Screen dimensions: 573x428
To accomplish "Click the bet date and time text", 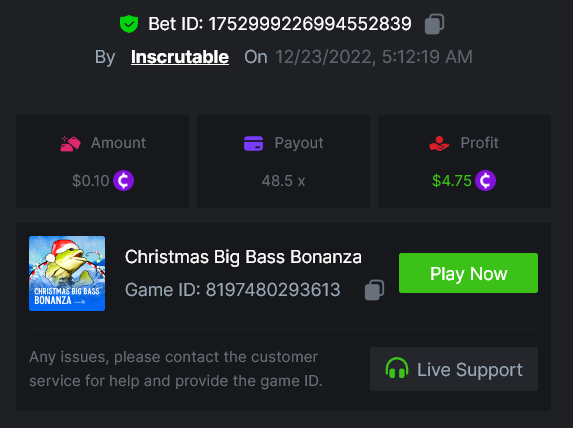I will pos(373,57).
